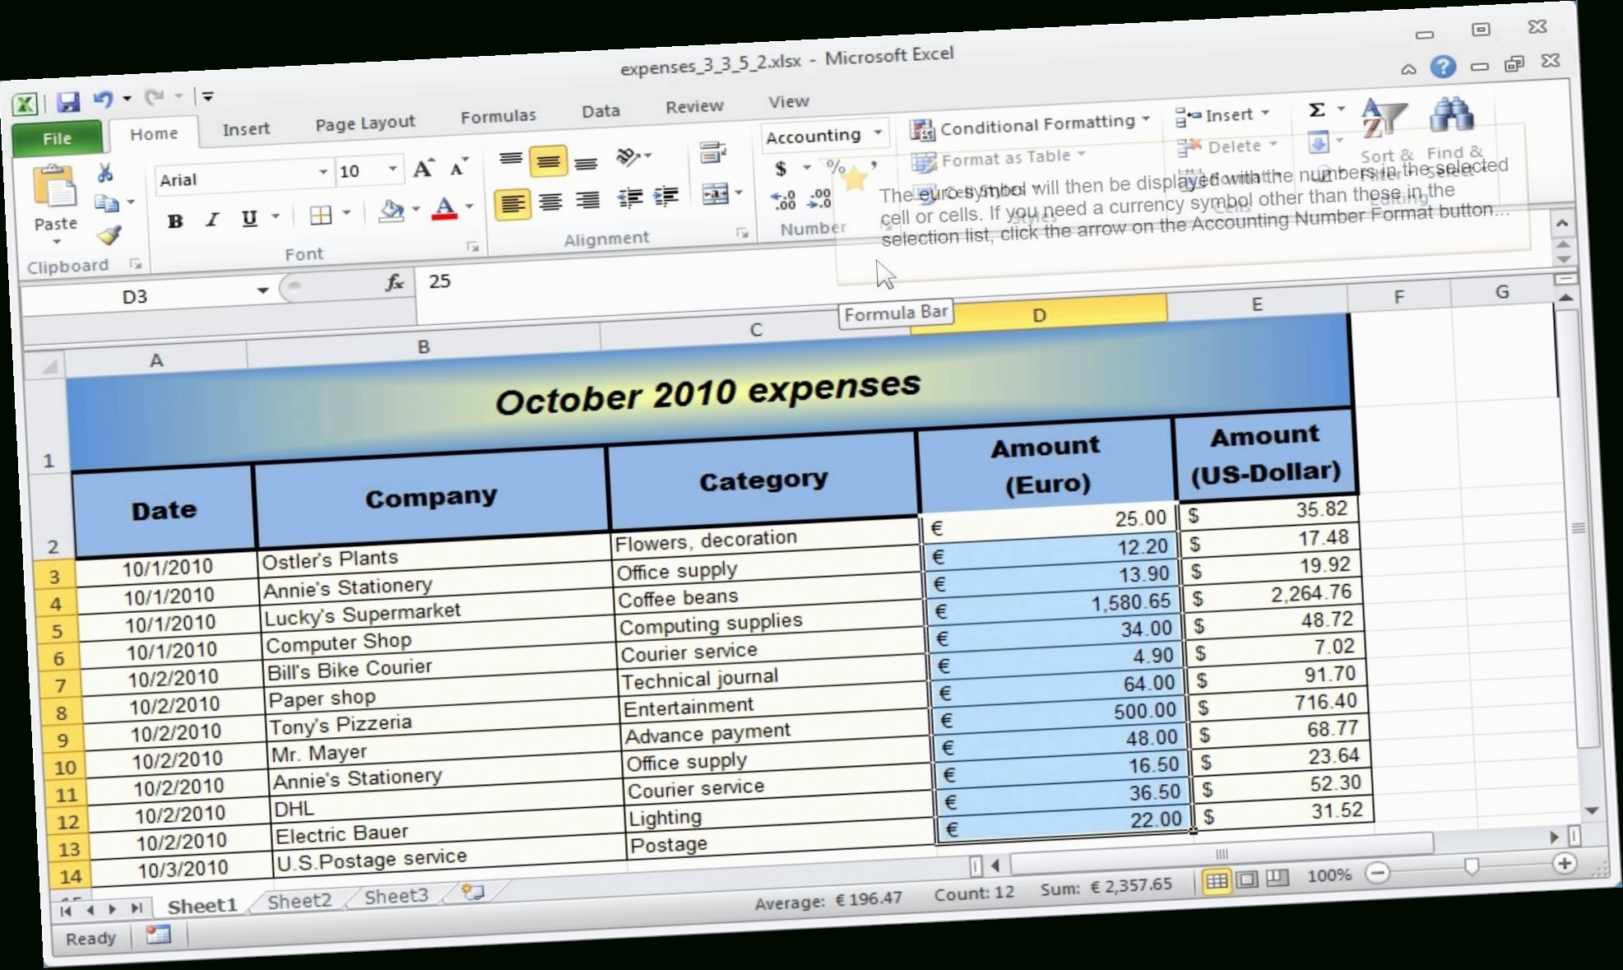Click the Format Painter brush icon
This screenshot has height=970, width=1623.
click(x=109, y=235)
